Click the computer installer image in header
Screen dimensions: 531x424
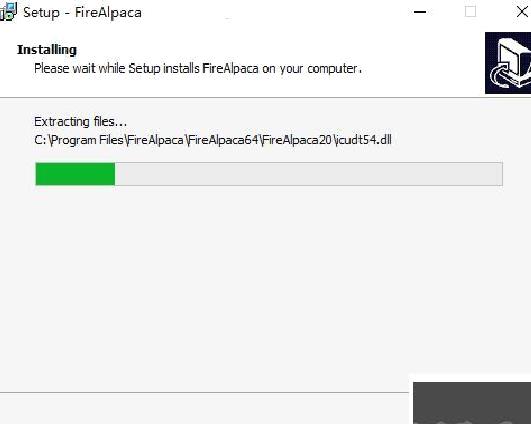508,63
